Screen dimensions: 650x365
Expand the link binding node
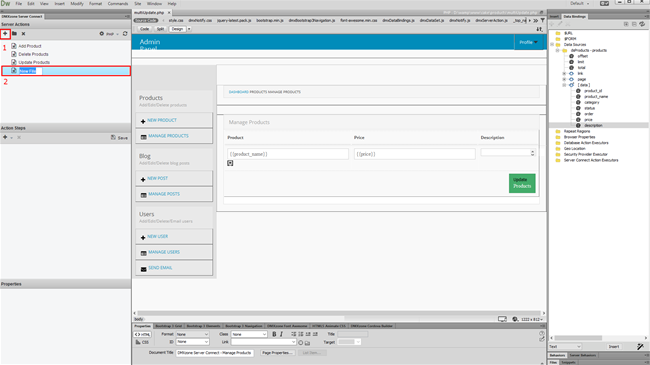click(x=564, y=73)
